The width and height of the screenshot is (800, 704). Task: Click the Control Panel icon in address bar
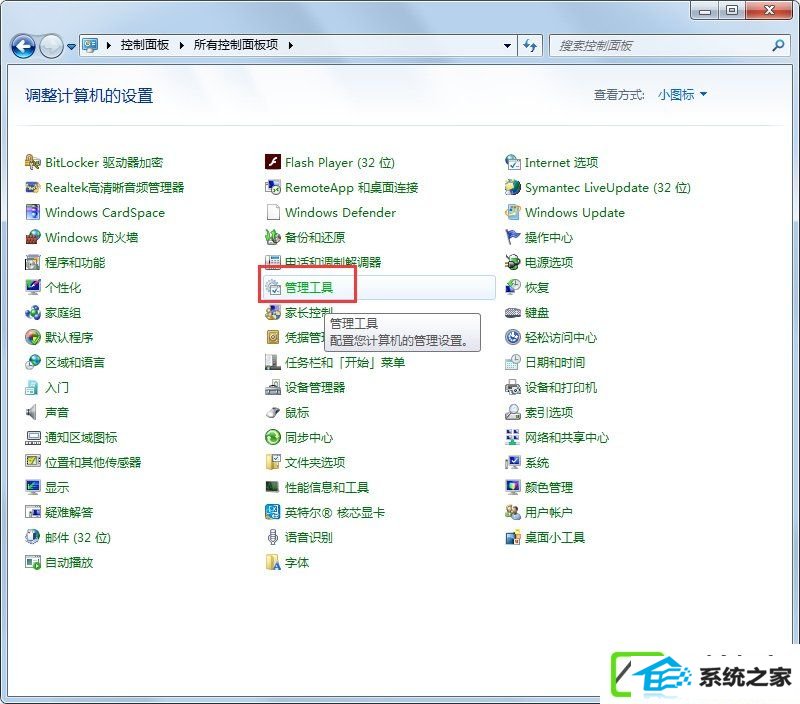click(x=90, y=45)
